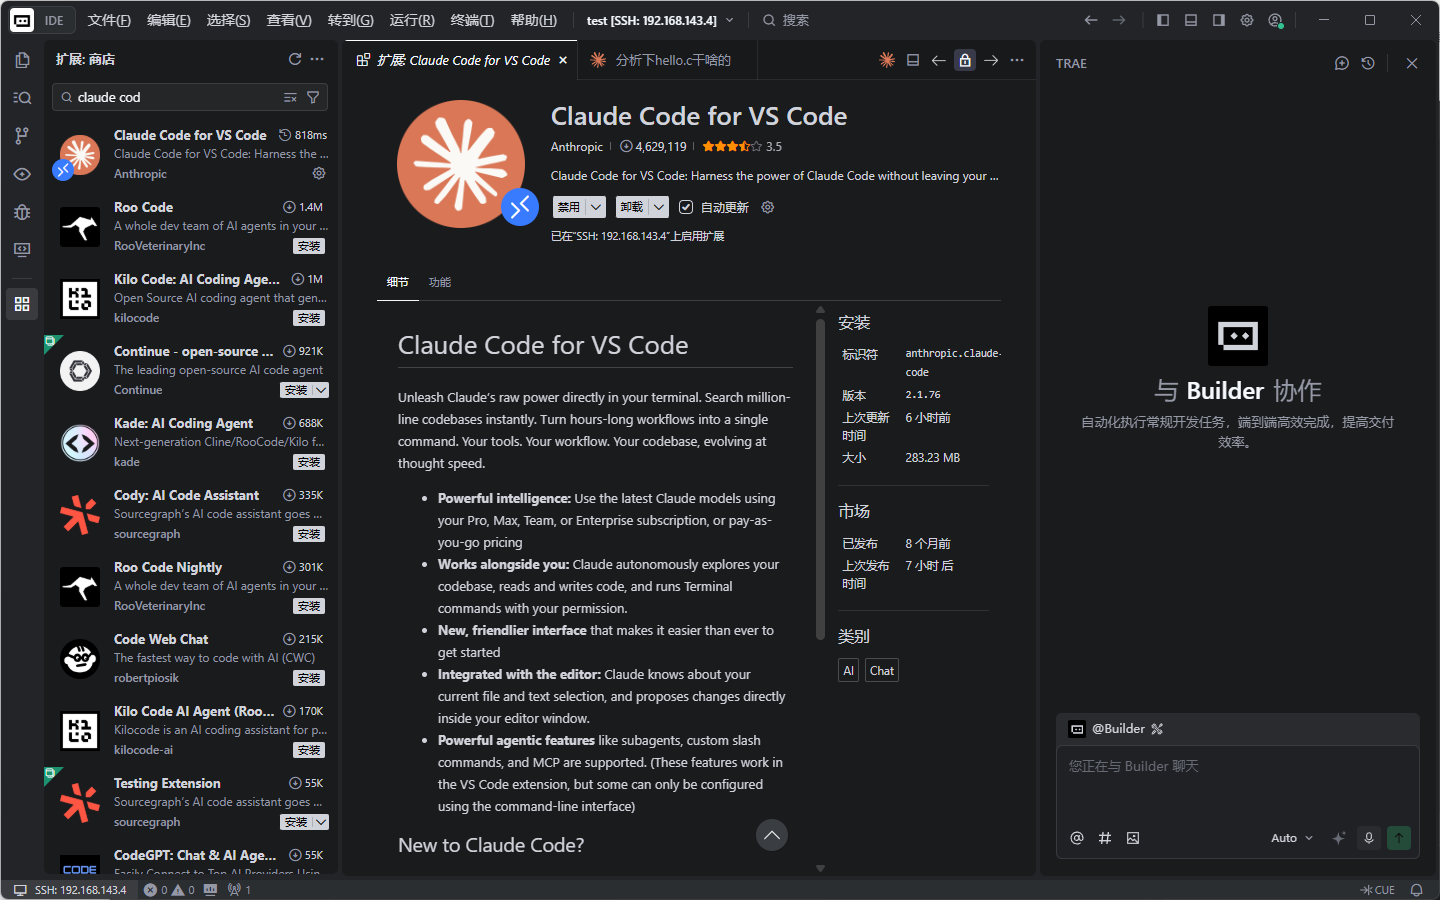Open the Explorer view in activity bar
The height and width of the screenshot is (900, 1440).
pyautogui.click(x=22, y=60)
